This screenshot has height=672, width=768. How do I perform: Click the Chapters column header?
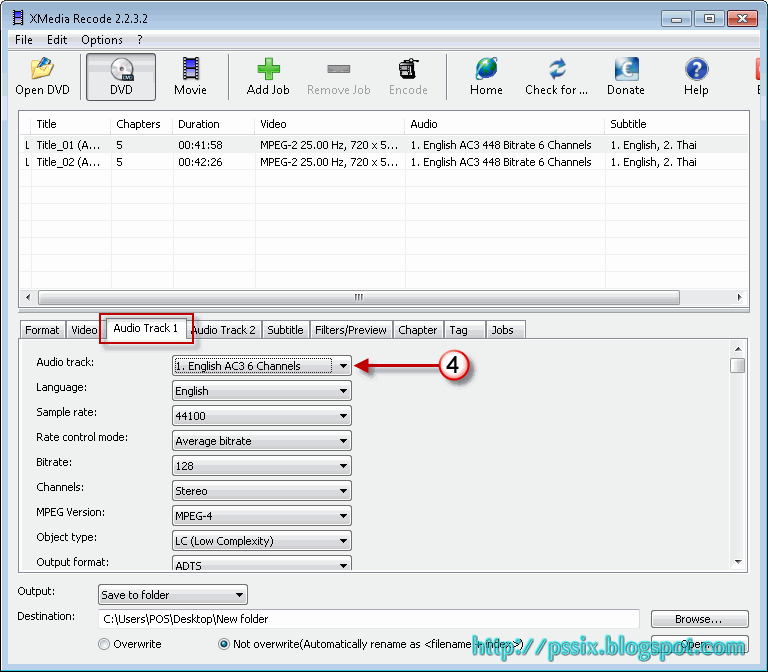[x=142, y=124]
